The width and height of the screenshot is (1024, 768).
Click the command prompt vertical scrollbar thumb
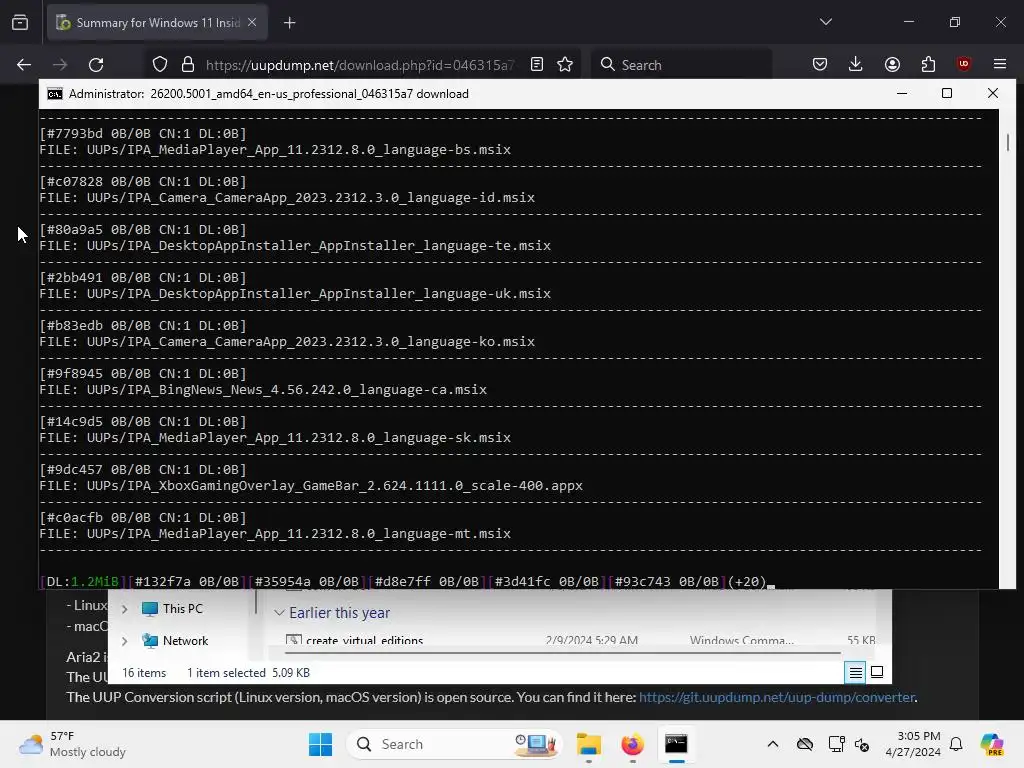pyautogui.click(x=1008, y=142)
